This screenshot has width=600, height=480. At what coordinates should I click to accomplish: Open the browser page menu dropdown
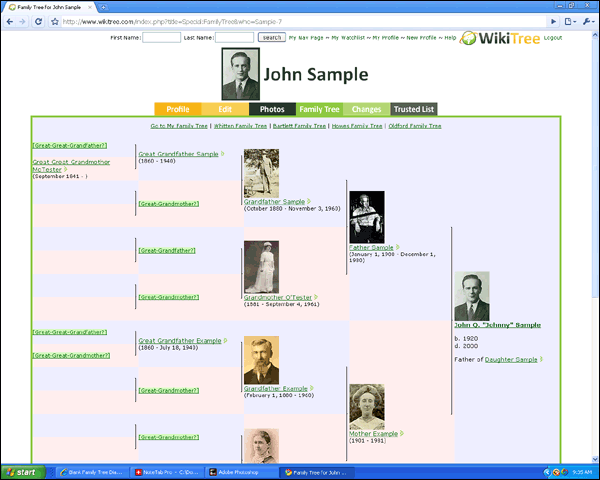pos(569,20)
